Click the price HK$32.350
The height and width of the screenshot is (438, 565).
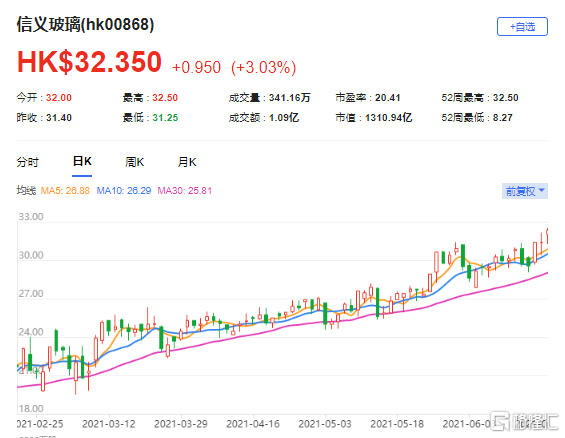coord(89,62)
